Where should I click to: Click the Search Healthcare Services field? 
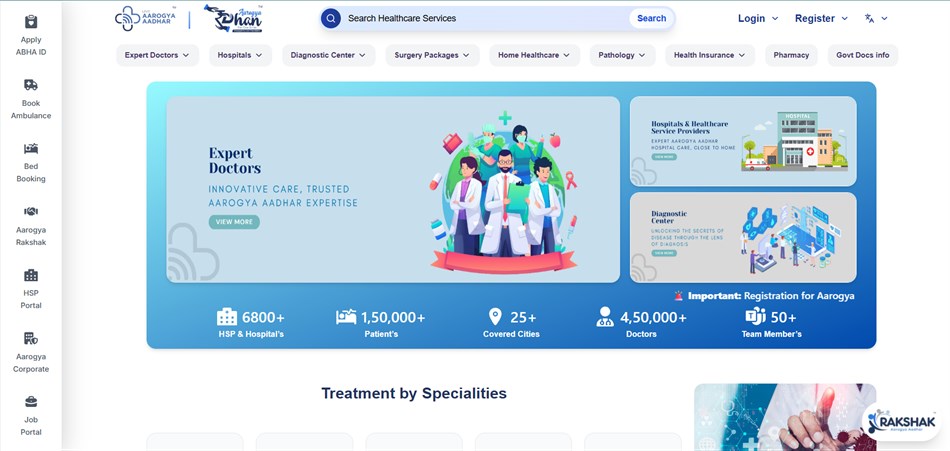[x=485, y=18]
